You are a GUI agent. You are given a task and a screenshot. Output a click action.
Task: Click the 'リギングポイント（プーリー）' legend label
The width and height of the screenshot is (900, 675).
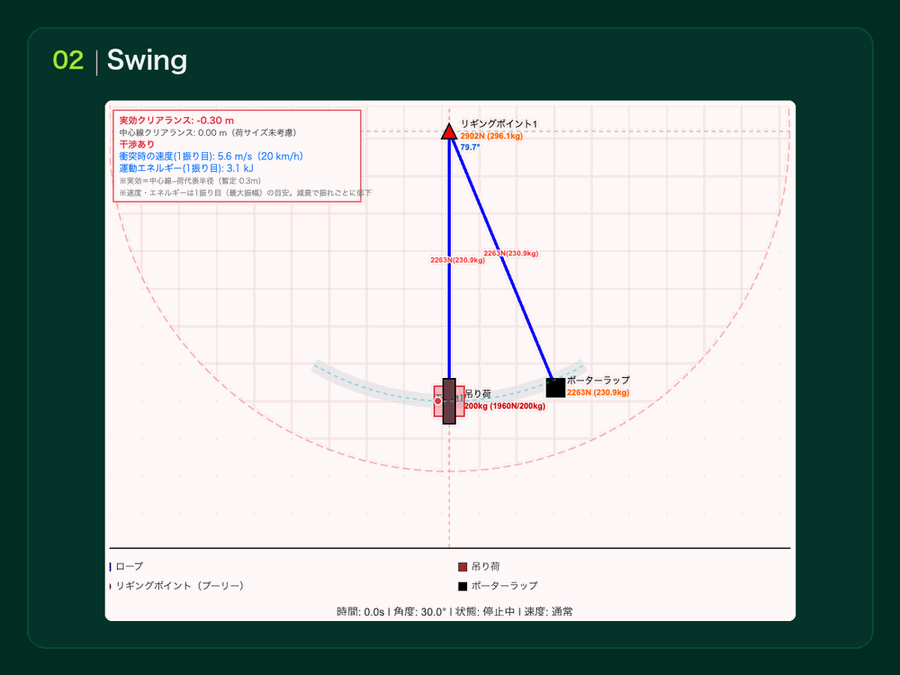pos(180,586)
